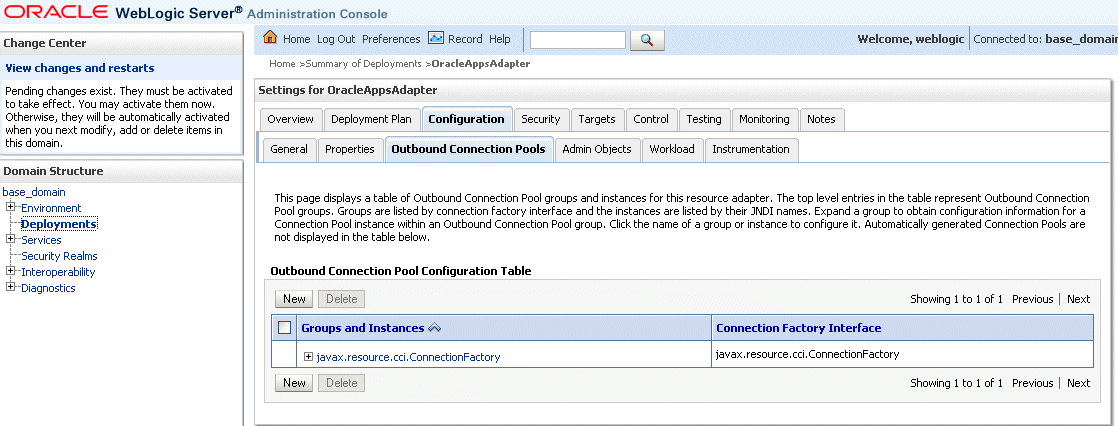Open the Targets tab
Viewport: 1118px width, 426px height.
pyautogui.click(x=597, y=119)
